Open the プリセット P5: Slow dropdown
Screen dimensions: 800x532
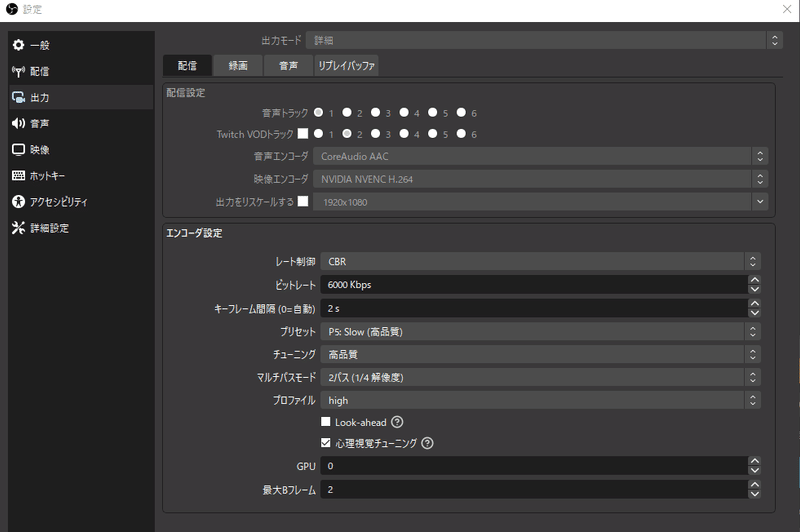point(540,332)
